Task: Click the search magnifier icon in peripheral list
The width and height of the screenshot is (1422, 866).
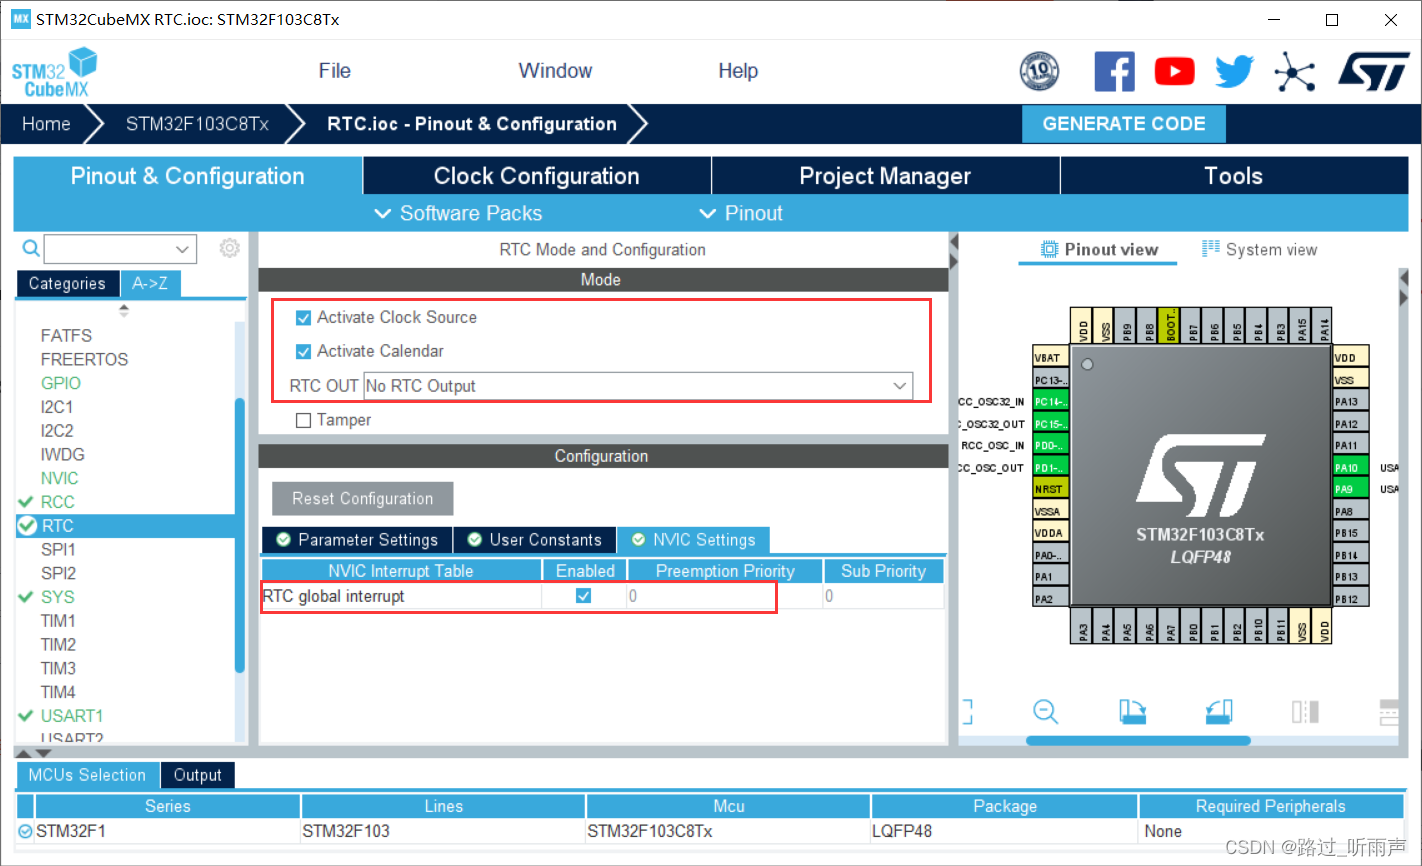Action: pyautogui.click(x=31, y=248)
